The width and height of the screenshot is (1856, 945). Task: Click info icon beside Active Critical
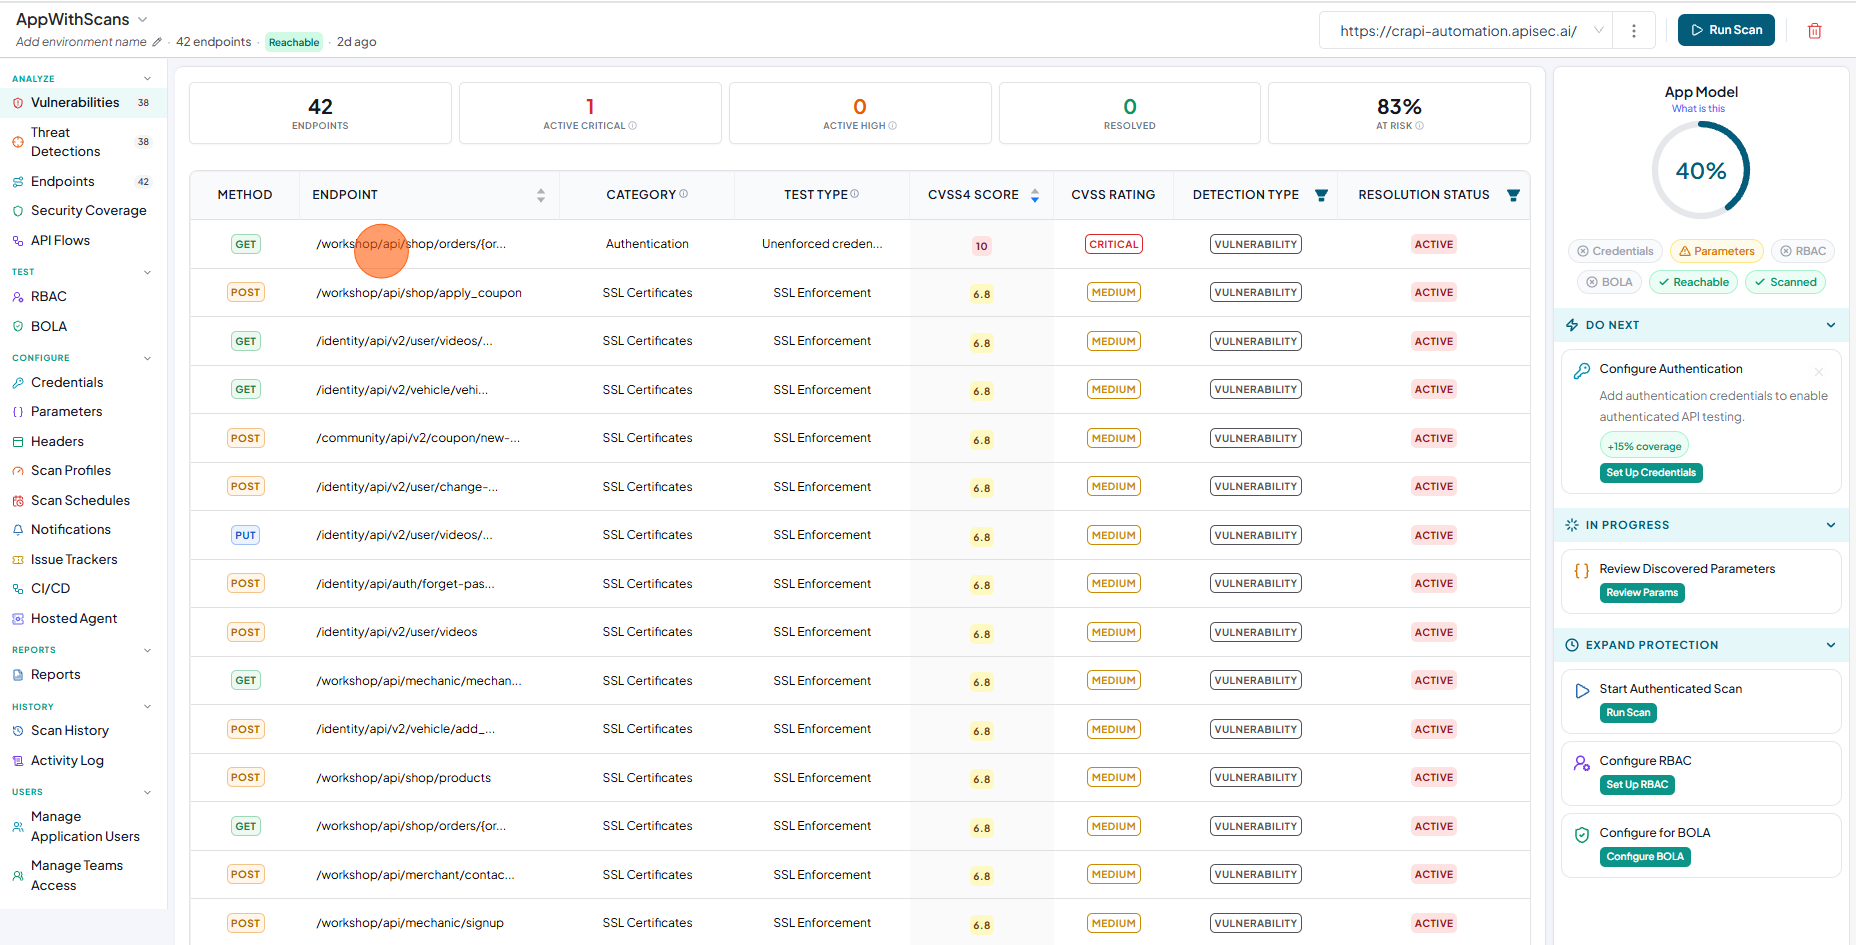coord(633,126)
